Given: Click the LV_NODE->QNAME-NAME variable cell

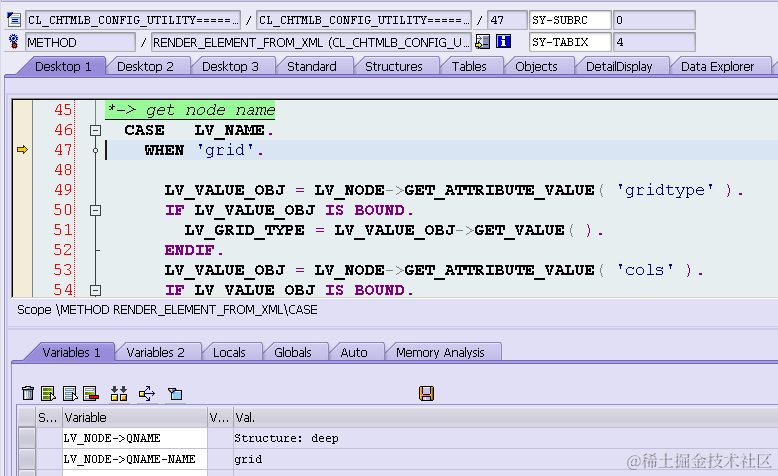Looking at the screenshot, I should coord(134,459).
